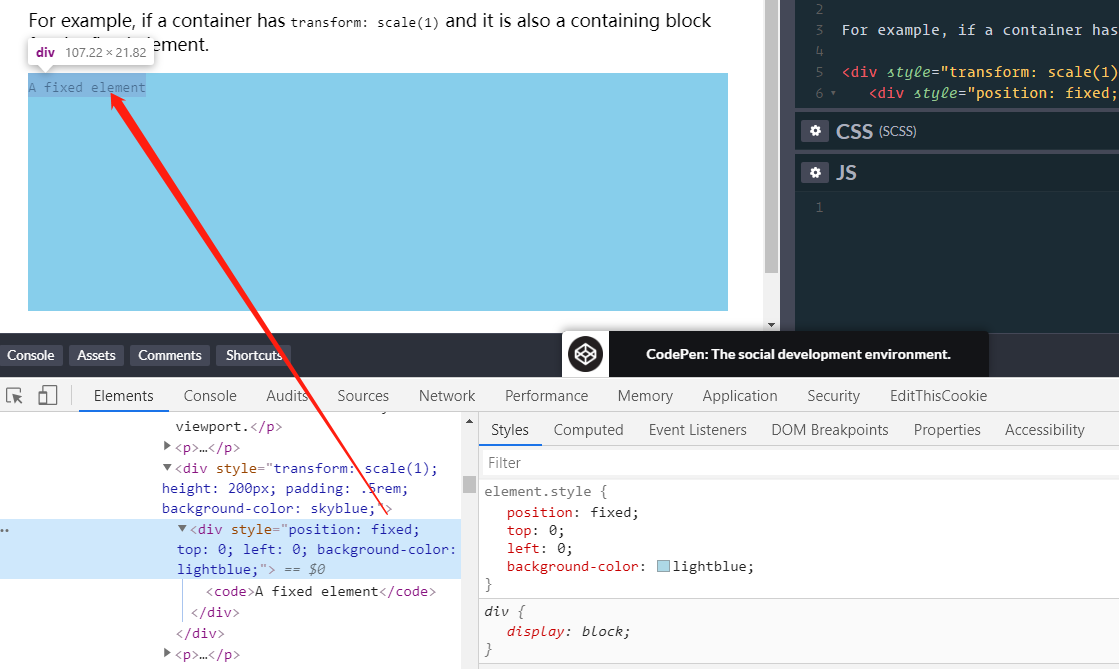Click the CSS (SCSS) panel title
1119x669 pixels.
[x=876, y=131]
